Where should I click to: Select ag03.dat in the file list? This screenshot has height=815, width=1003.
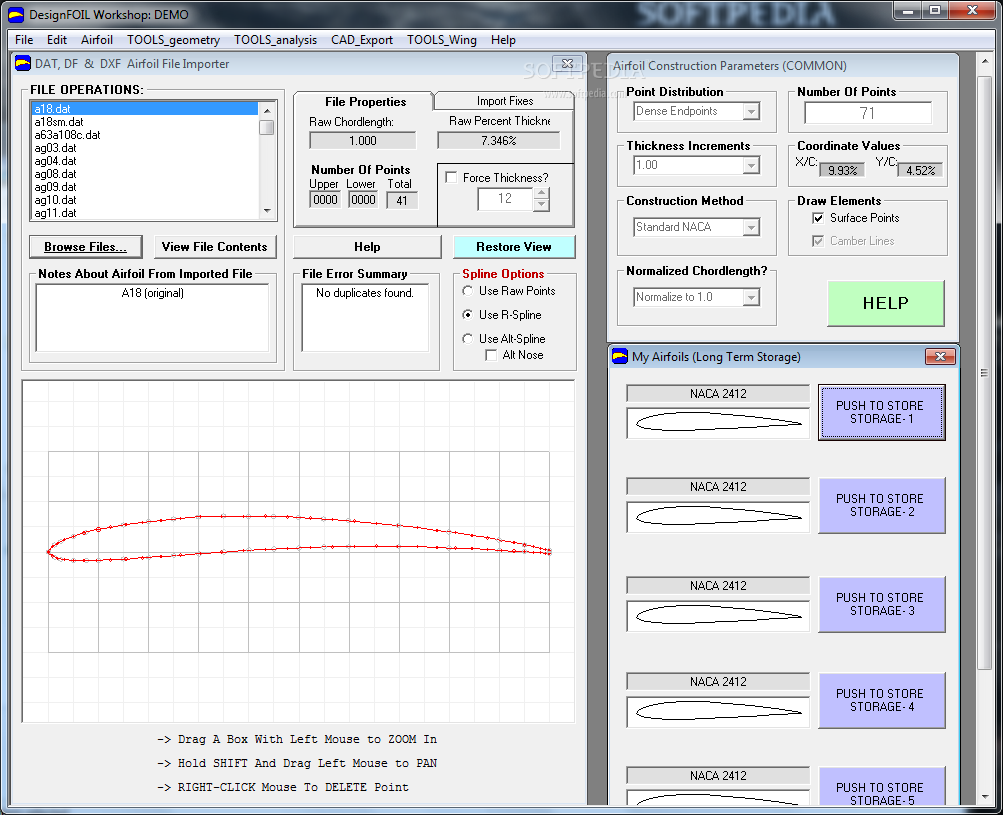point(145,148)
